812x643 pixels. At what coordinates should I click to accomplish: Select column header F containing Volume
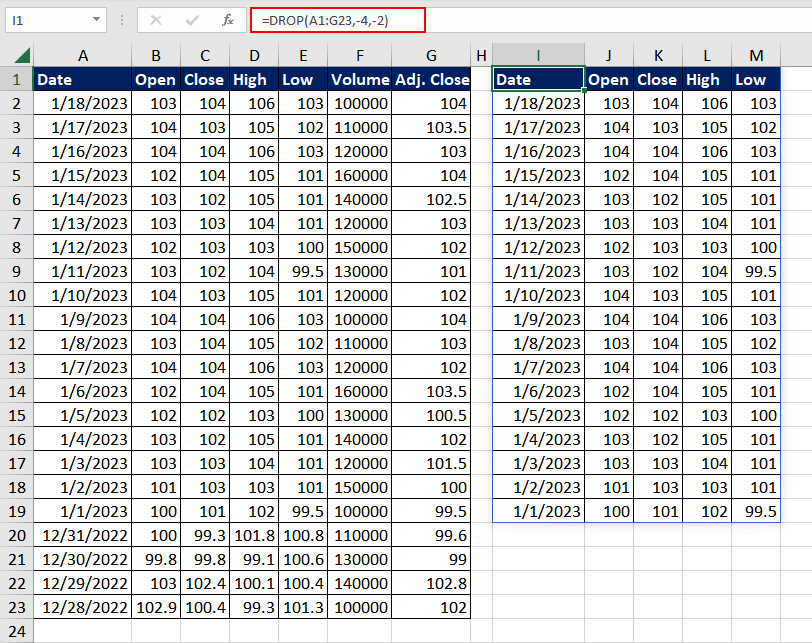(x=360, y=55)
